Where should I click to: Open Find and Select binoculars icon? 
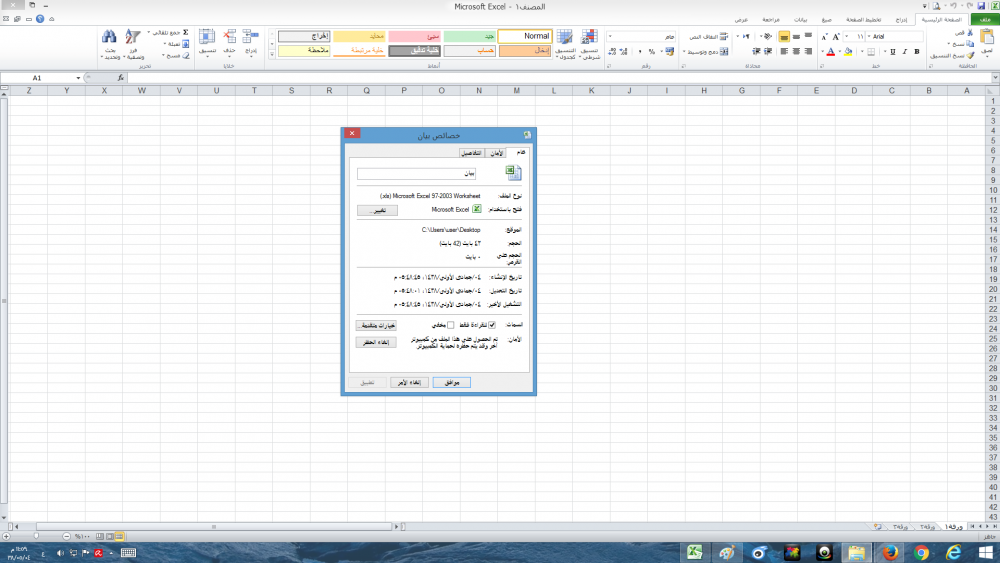tap(110, 36)
